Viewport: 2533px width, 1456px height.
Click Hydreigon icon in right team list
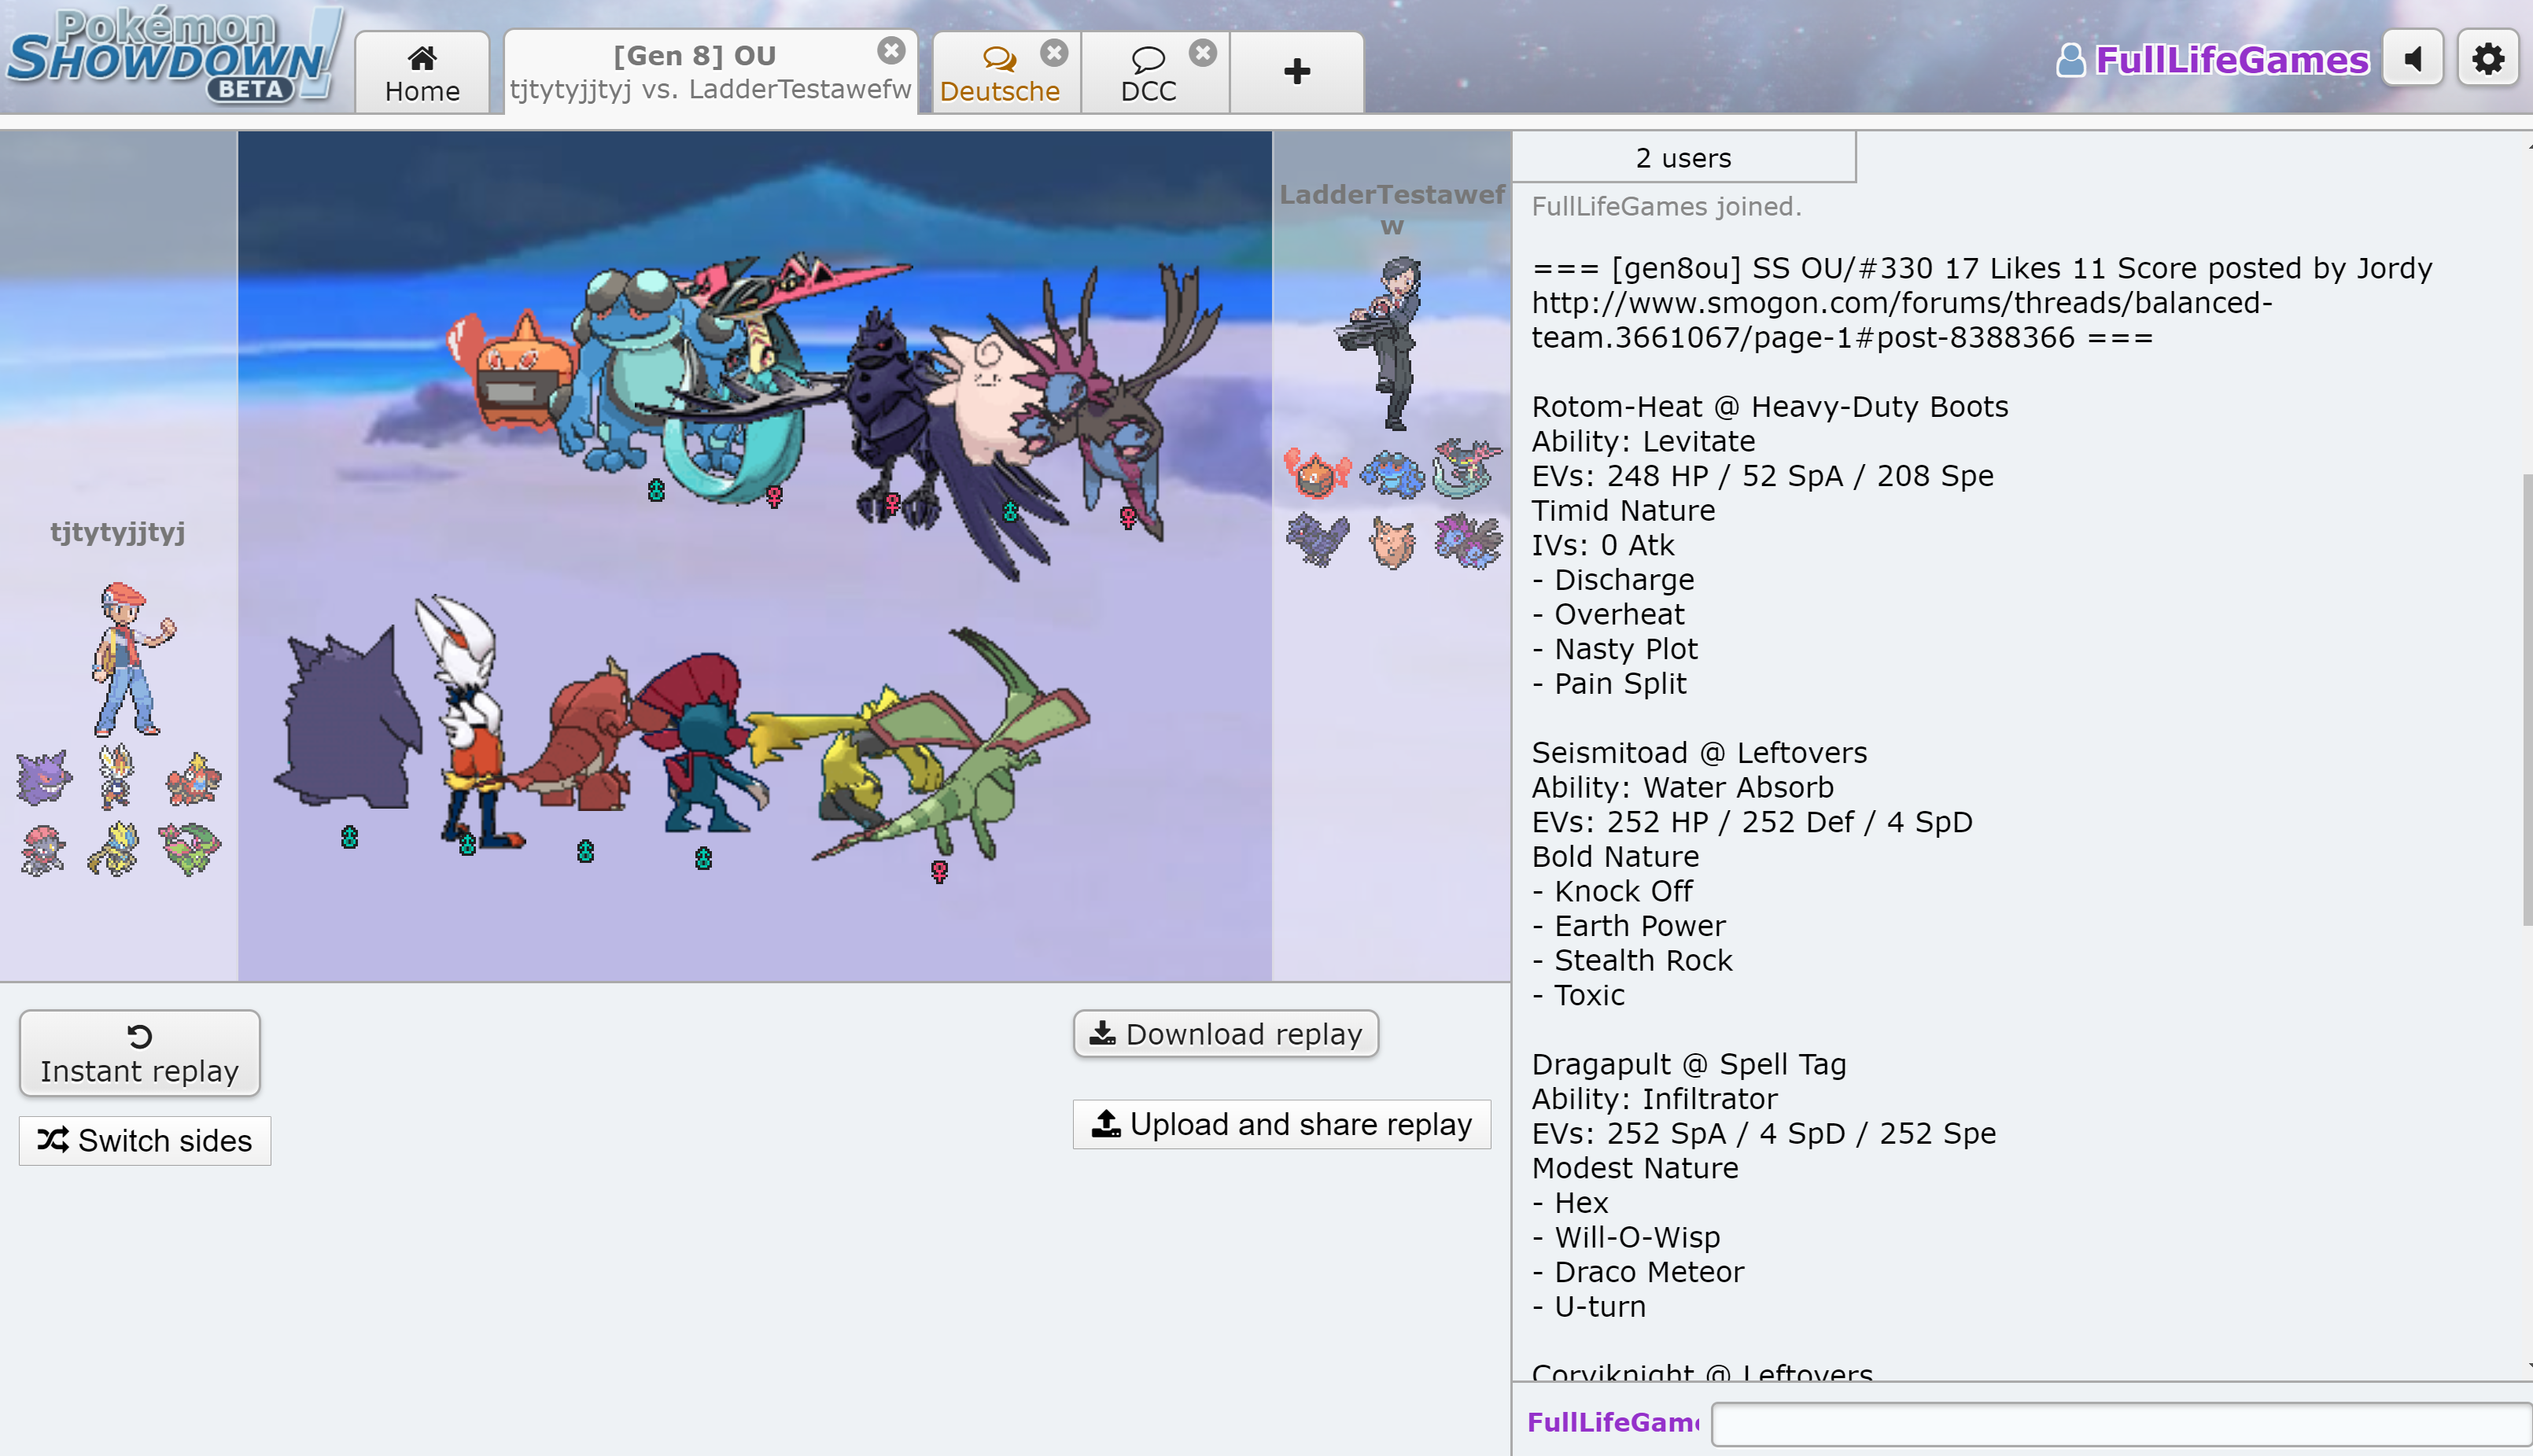point(1467,542)
